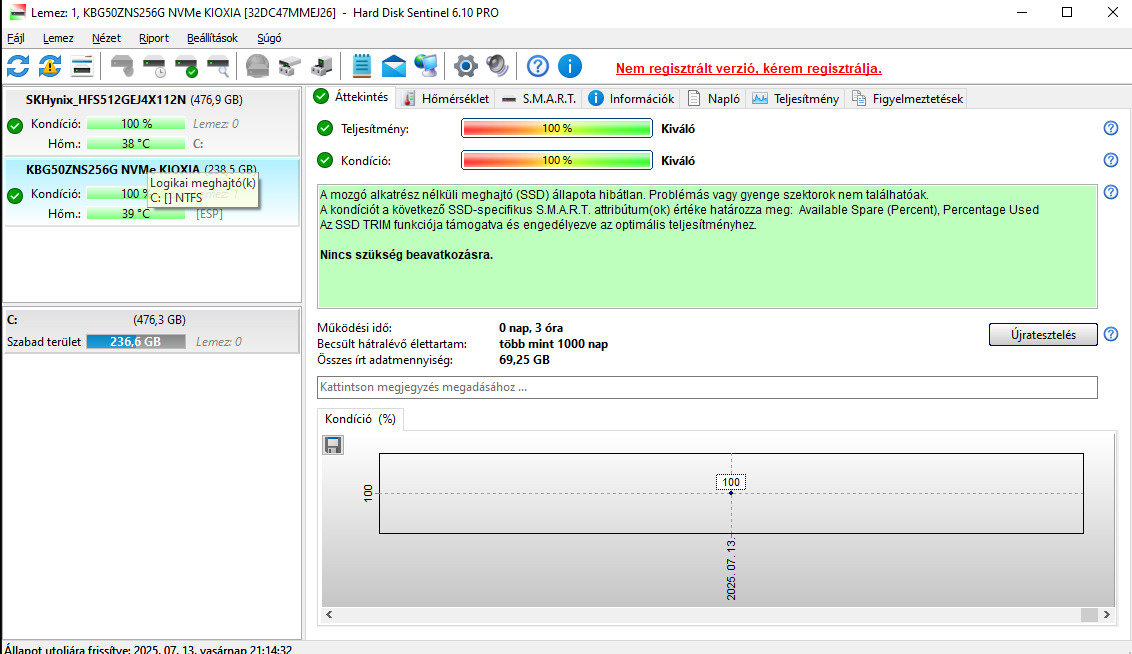Click the disk list panel toolbar icon
This screenshot has height=654, width=1132.
[x=82, y=66]
